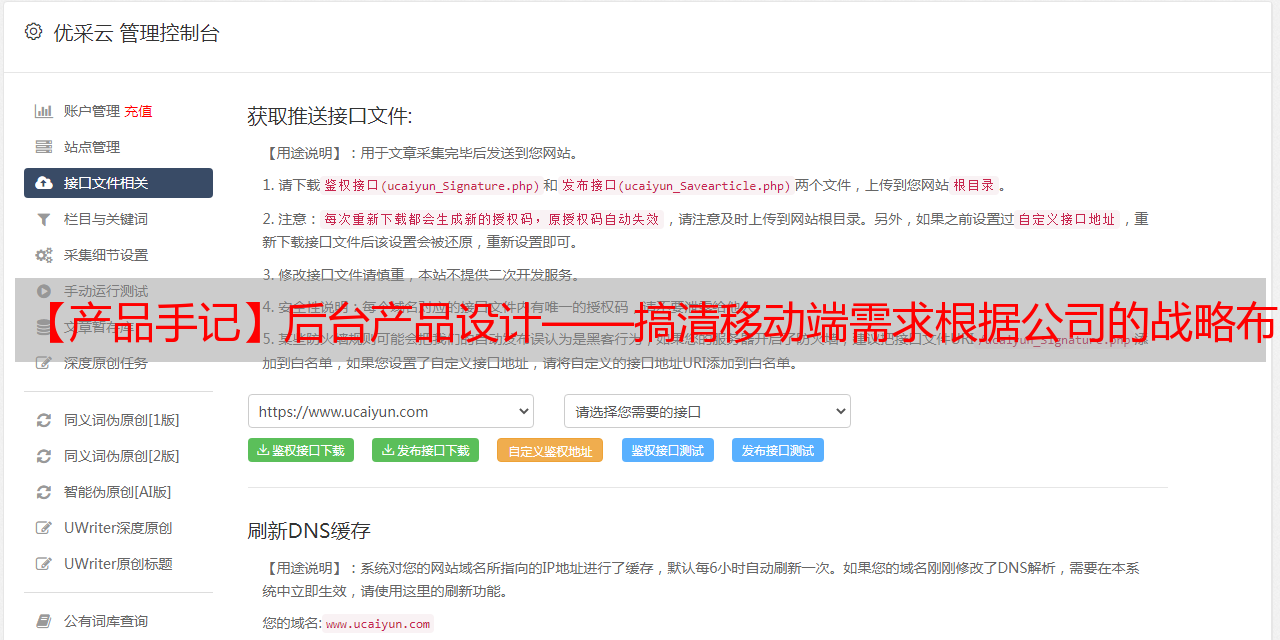Open UWriter深度原创 menu item

118,528
